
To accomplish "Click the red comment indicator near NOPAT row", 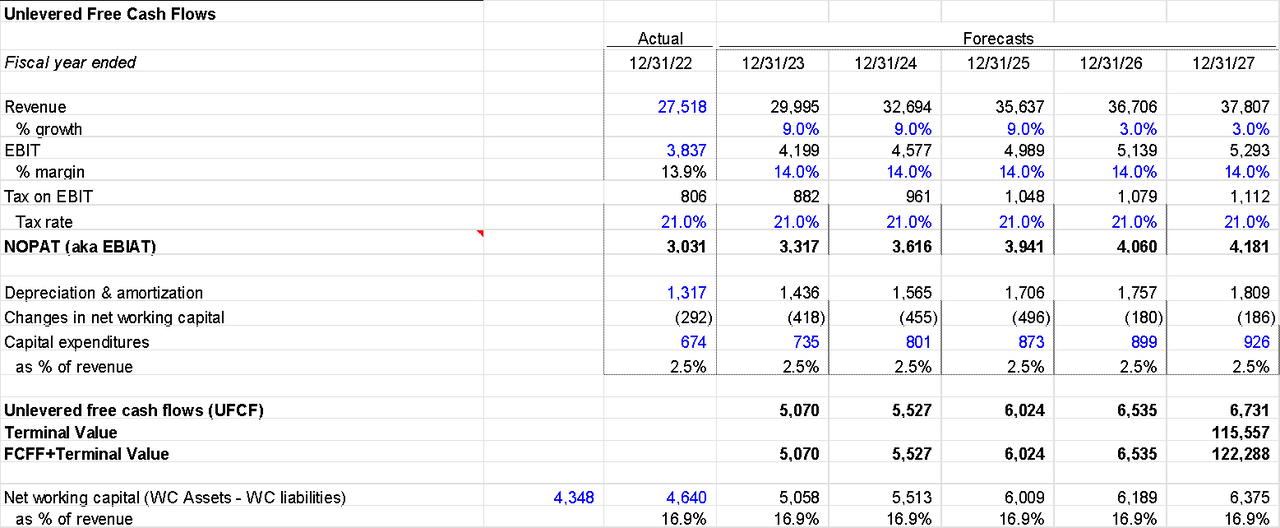I will pyautogui.click(x=479, y=234).
